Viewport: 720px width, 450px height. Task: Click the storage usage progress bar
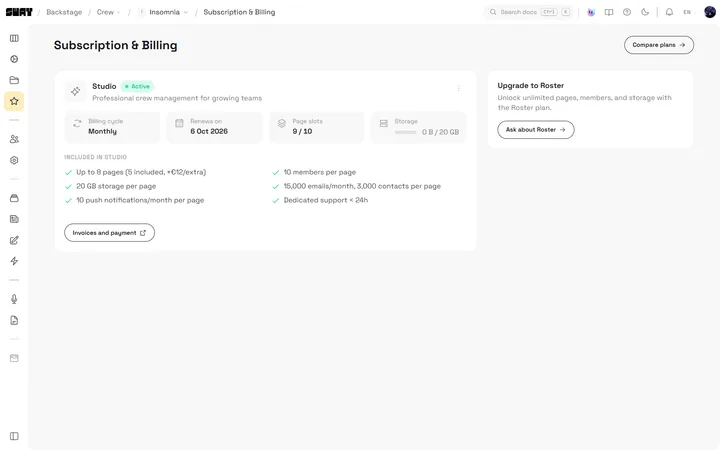coord(405,132)
